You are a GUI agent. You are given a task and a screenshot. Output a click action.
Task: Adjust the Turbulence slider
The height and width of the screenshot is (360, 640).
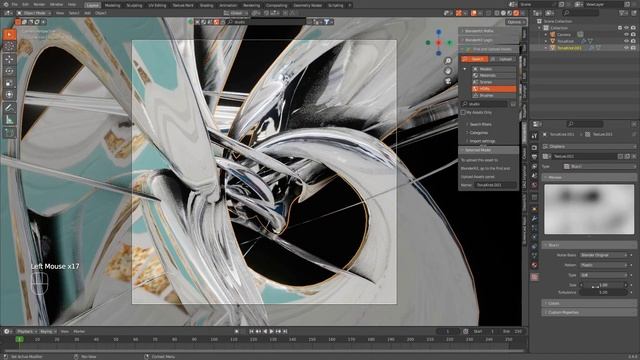click(x=604, y=292)
